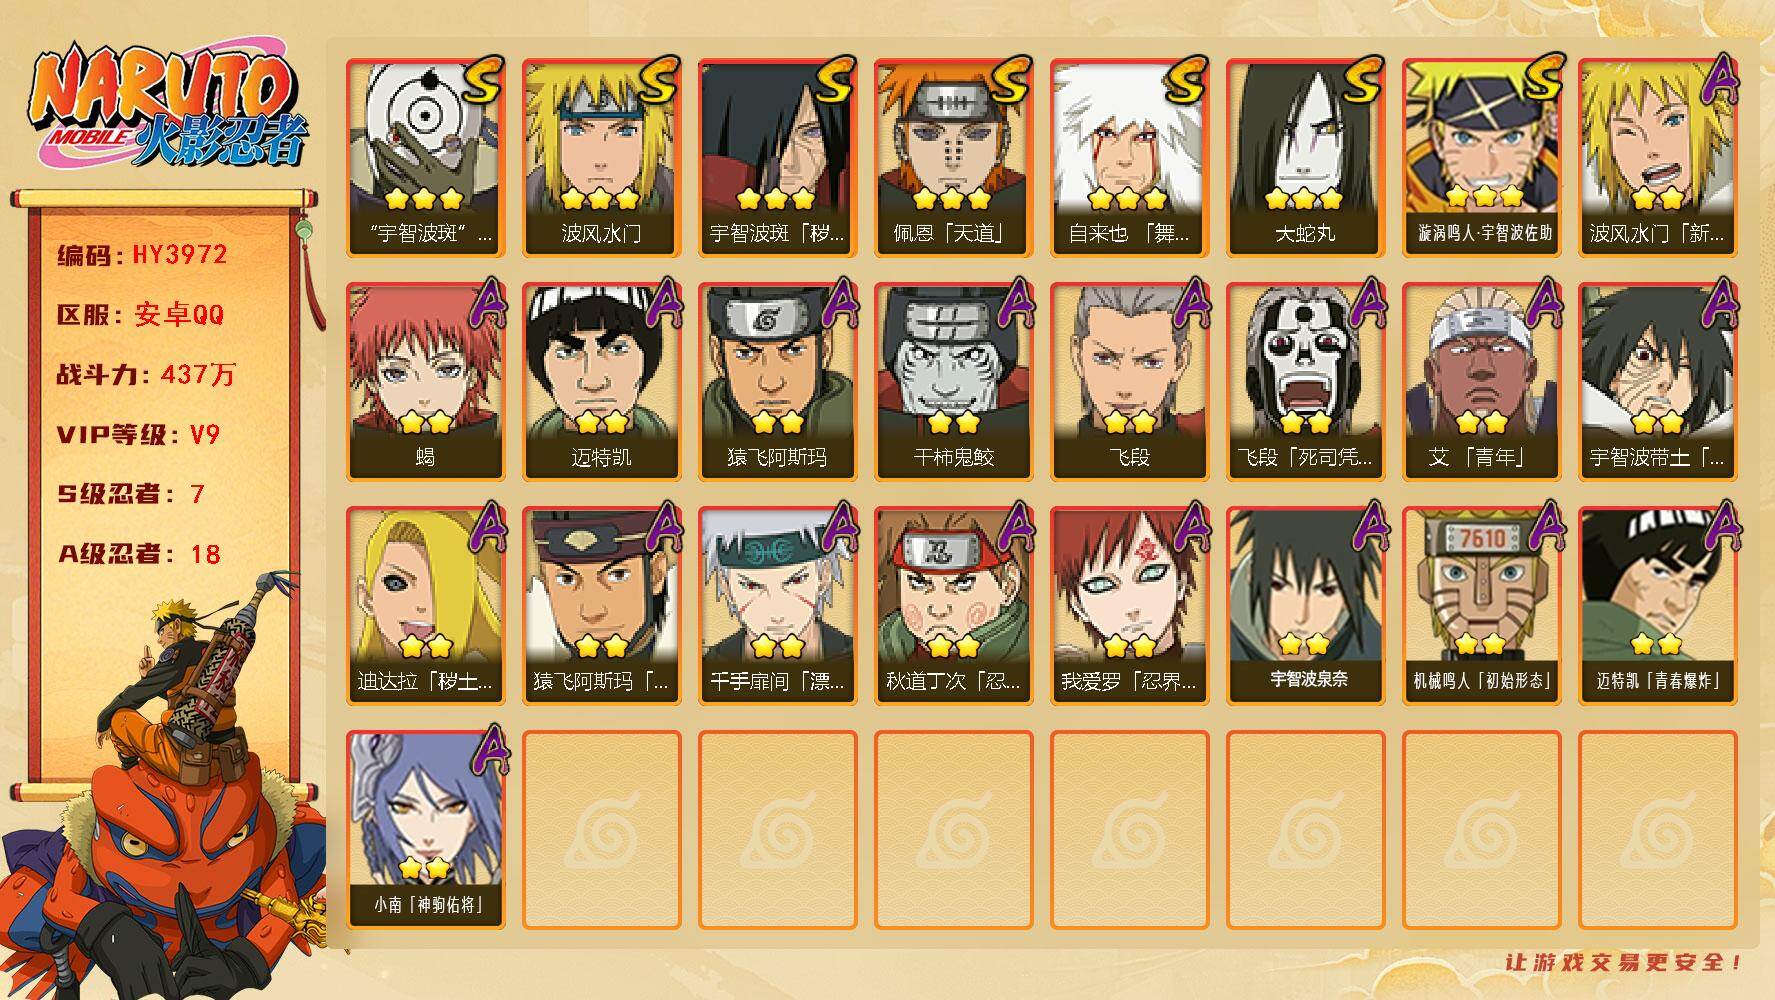Click the 迈特凯 ninja portrait card
The height and width of the screenshot is (1000, 1775).
click(601, 382)
